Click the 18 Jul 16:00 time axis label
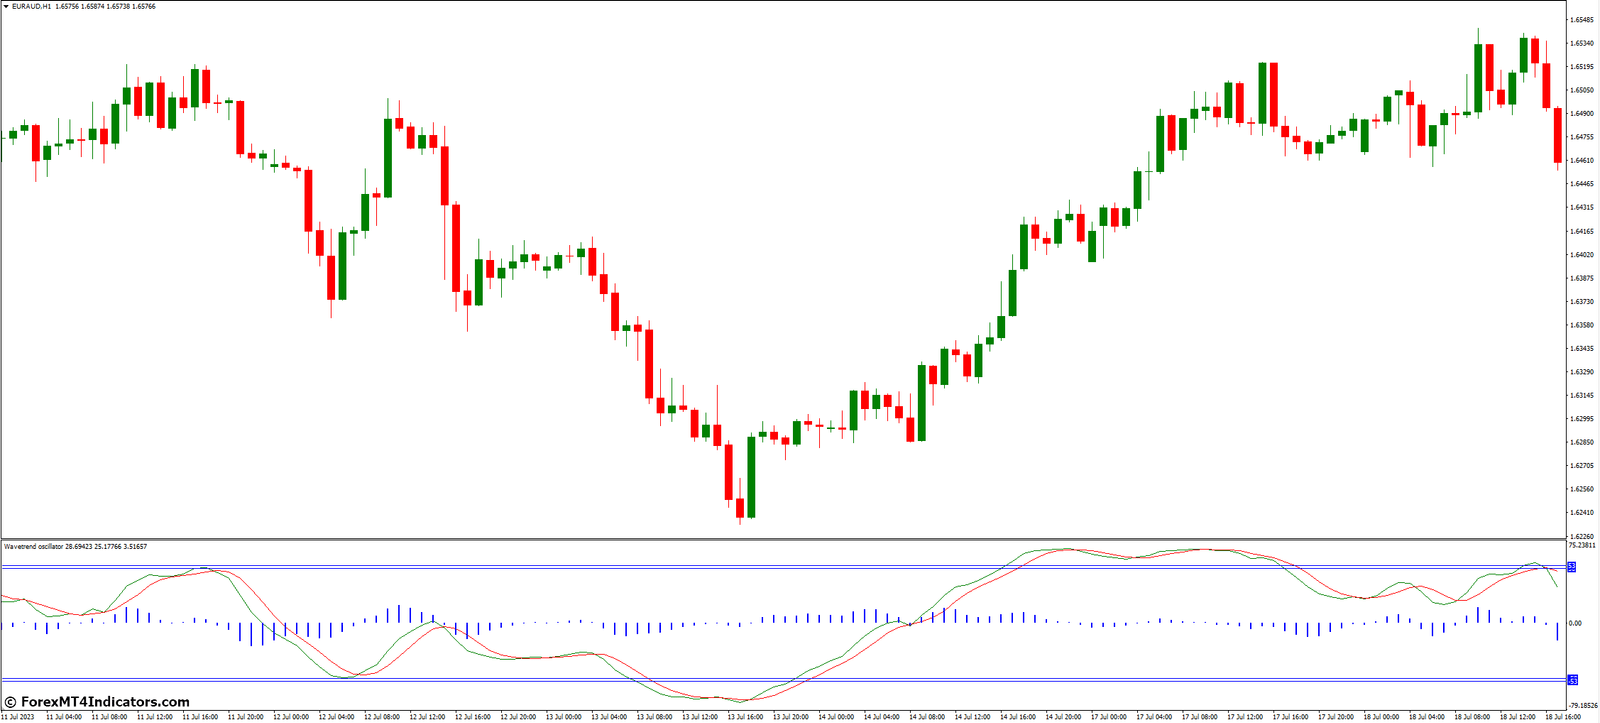This screenshot has height=723, width=1600. [x=1563, y=717]
